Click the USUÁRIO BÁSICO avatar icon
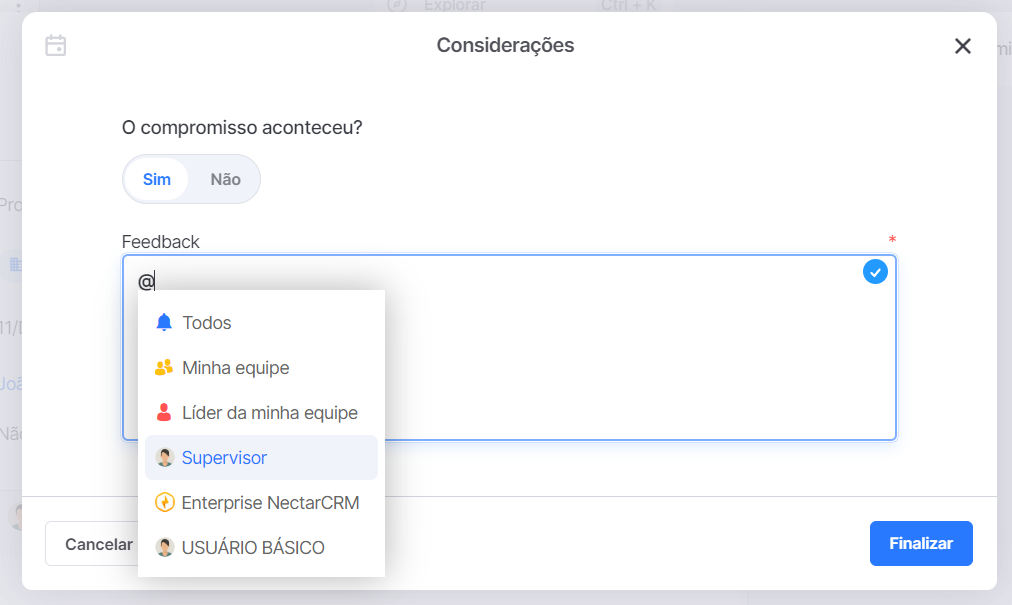 pos(165,548)
